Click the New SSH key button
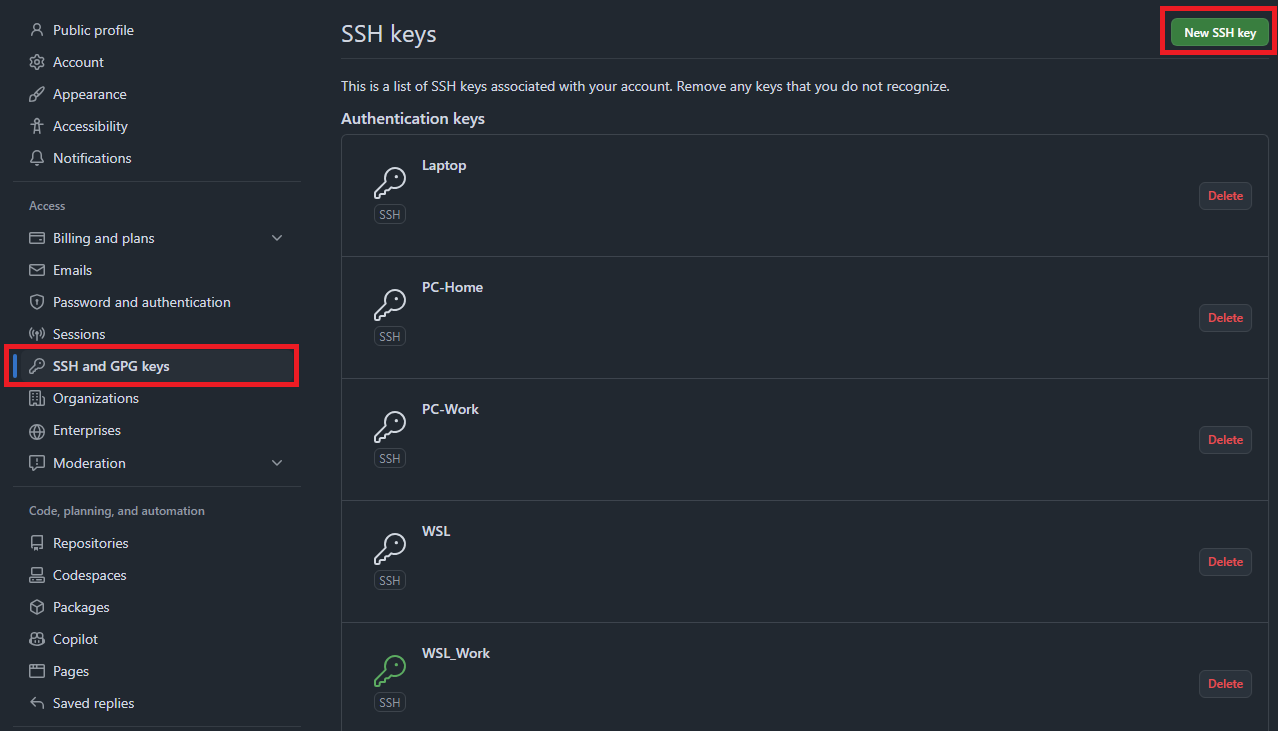The width and height of the screenshot is (1278, 731). (1220, 33)
